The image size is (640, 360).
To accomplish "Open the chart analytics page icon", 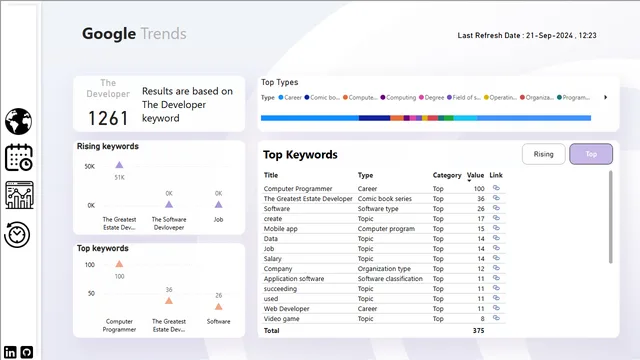I will [19, 195].
